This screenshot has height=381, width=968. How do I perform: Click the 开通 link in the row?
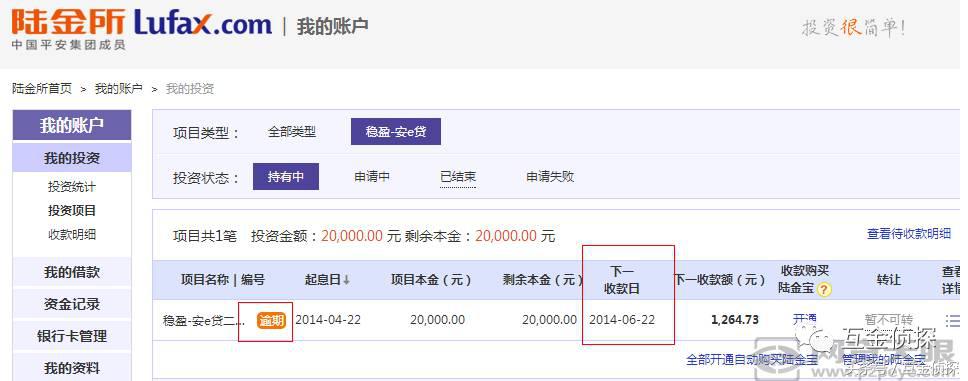804,320
